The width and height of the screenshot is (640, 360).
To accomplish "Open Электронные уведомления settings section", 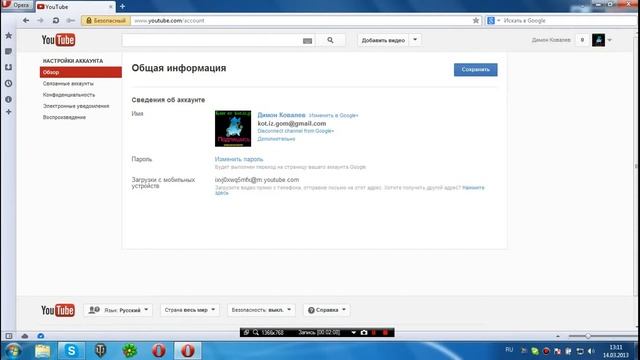I will point(76,106).
